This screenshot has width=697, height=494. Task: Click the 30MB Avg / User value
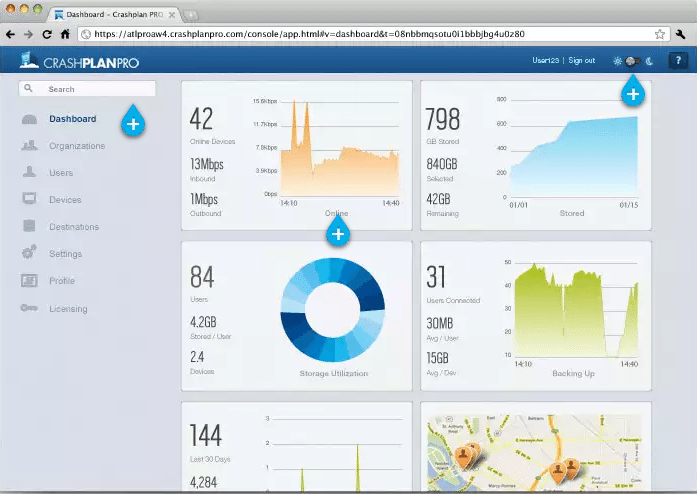[x=440, y=323]
